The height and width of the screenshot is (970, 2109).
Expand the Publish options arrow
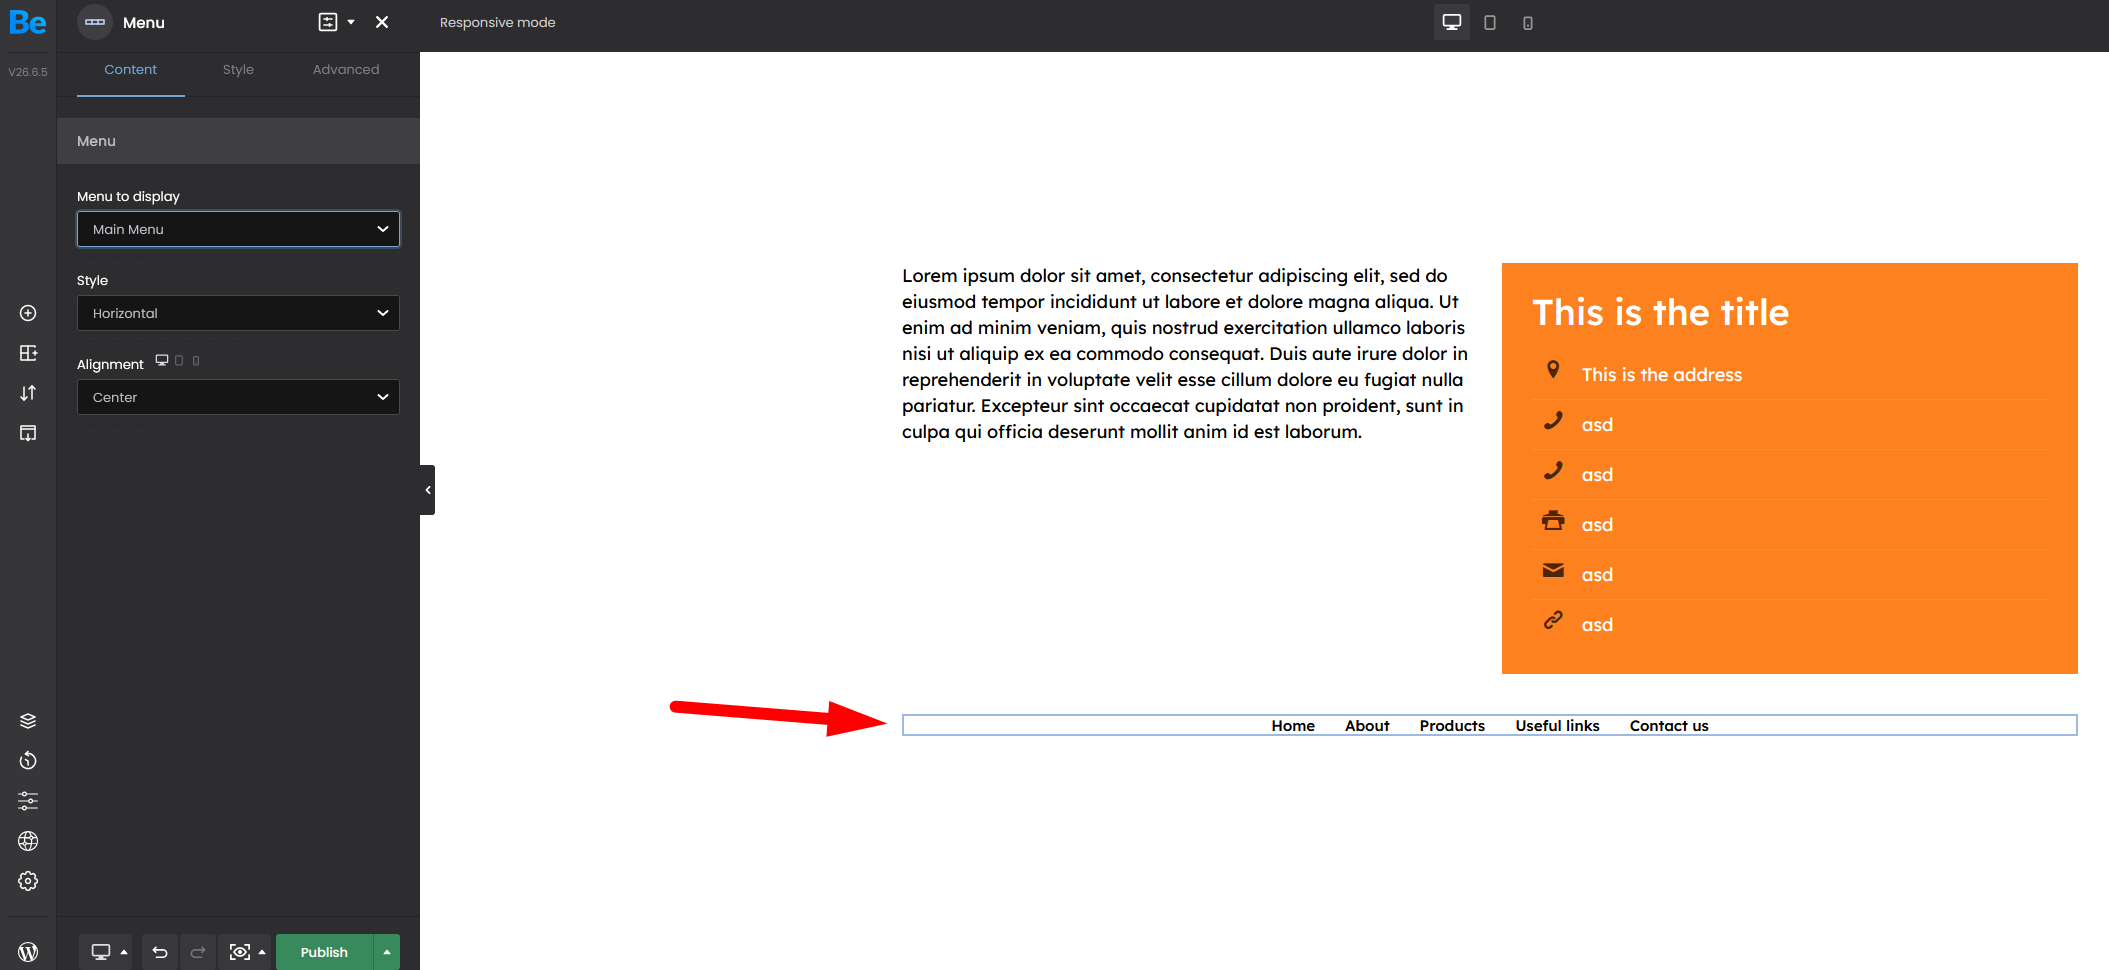[x=387, y=952]
